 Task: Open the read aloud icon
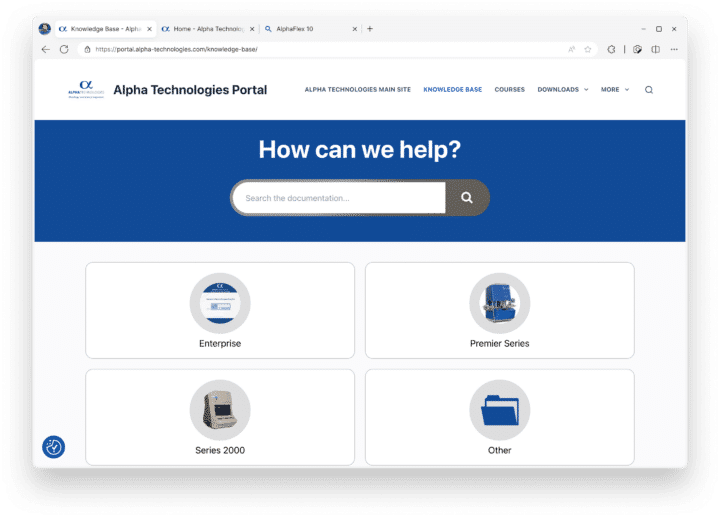(571, 49)
